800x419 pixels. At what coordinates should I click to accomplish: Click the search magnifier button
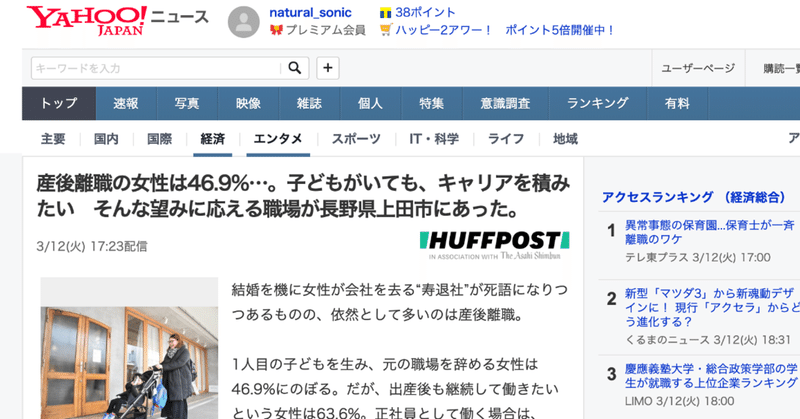(295, 68)
